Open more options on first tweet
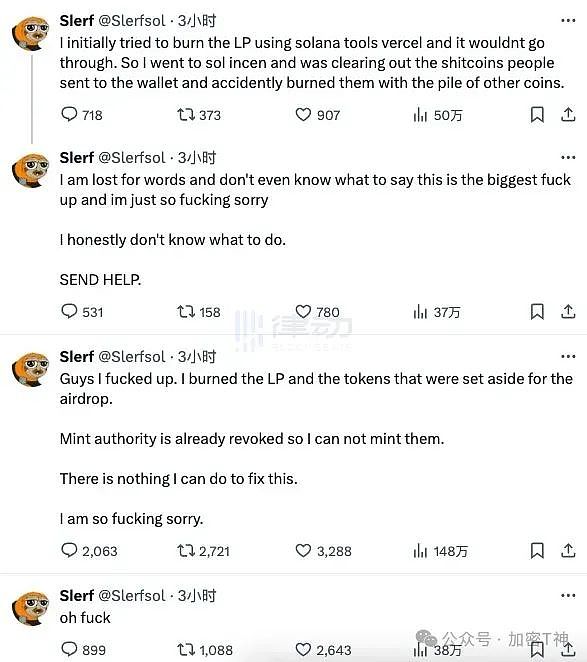This screenshot has width=587, height=662. coord(568,20)
